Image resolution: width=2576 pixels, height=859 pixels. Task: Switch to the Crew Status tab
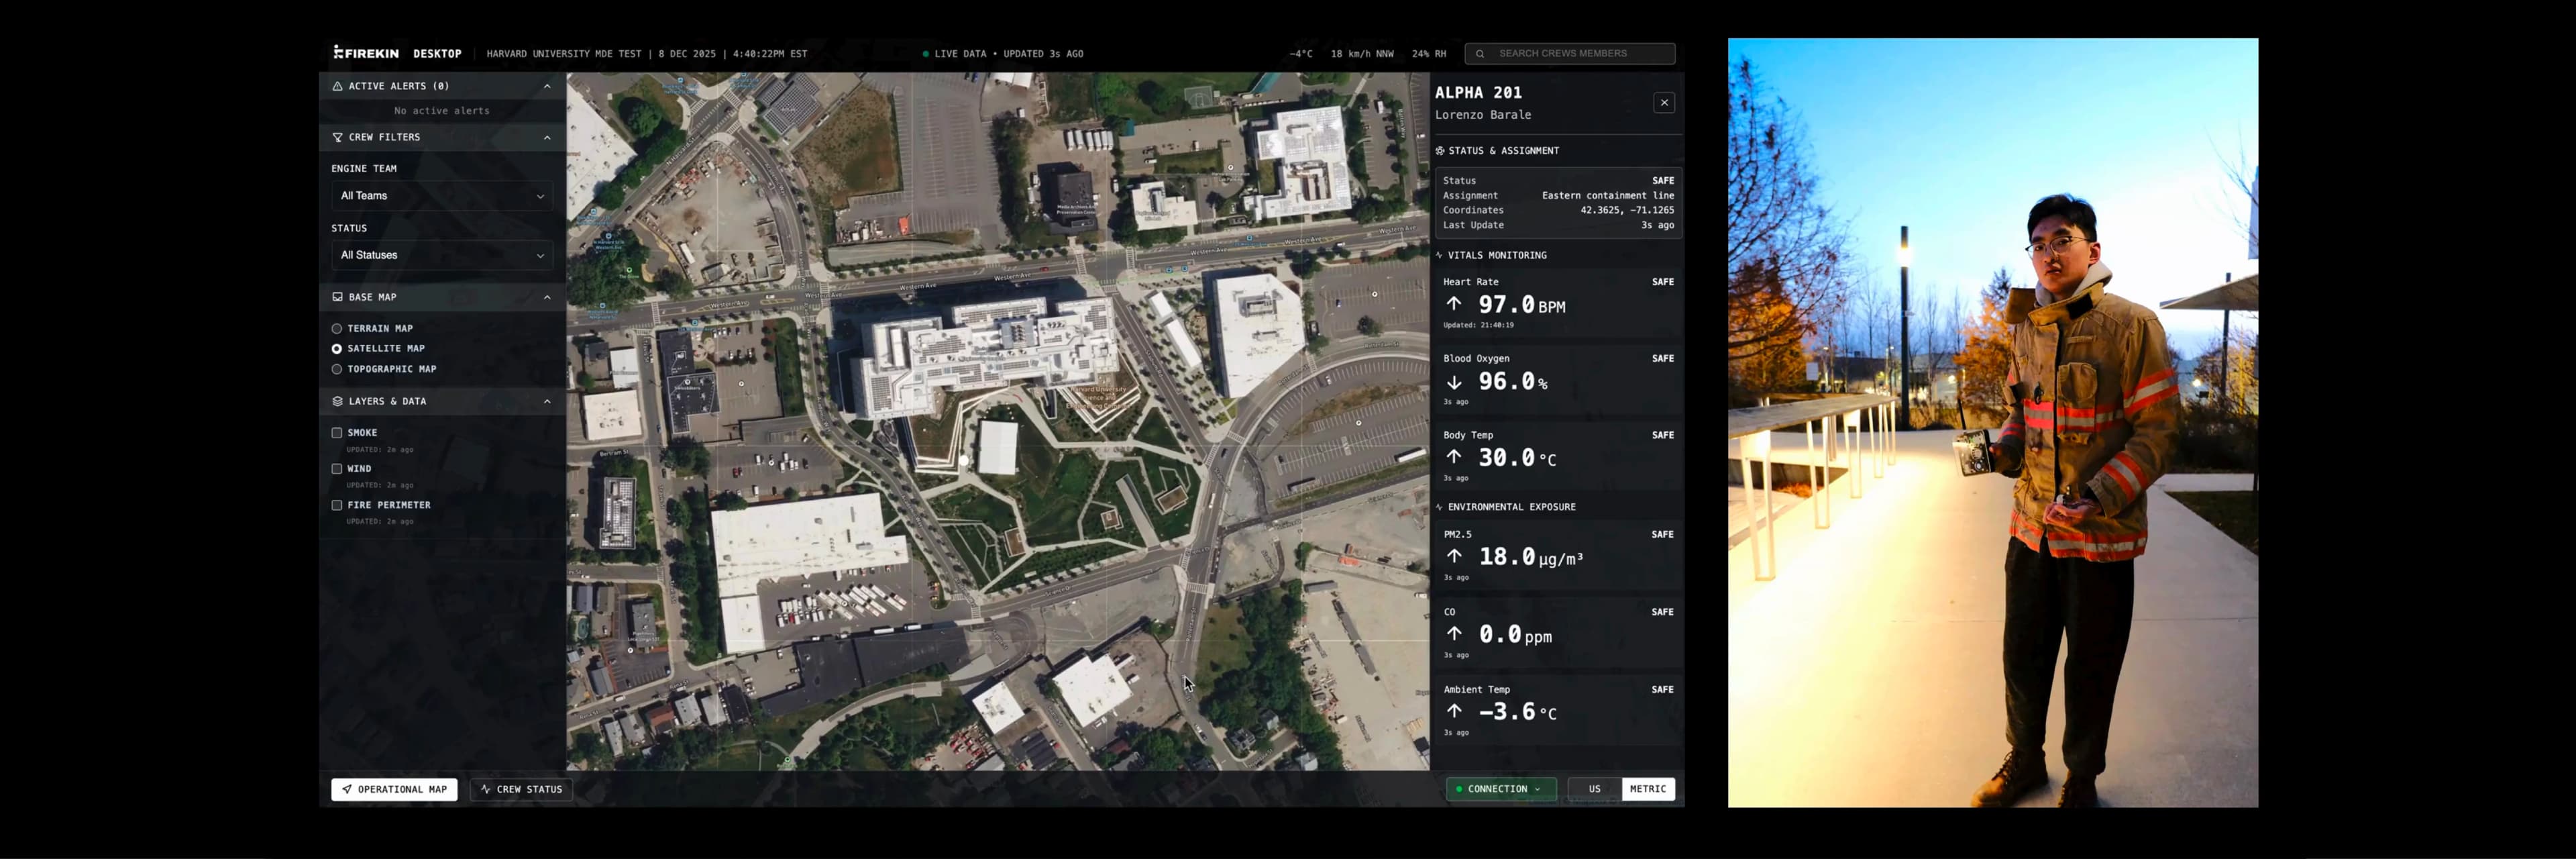click(x=521, y=789)
